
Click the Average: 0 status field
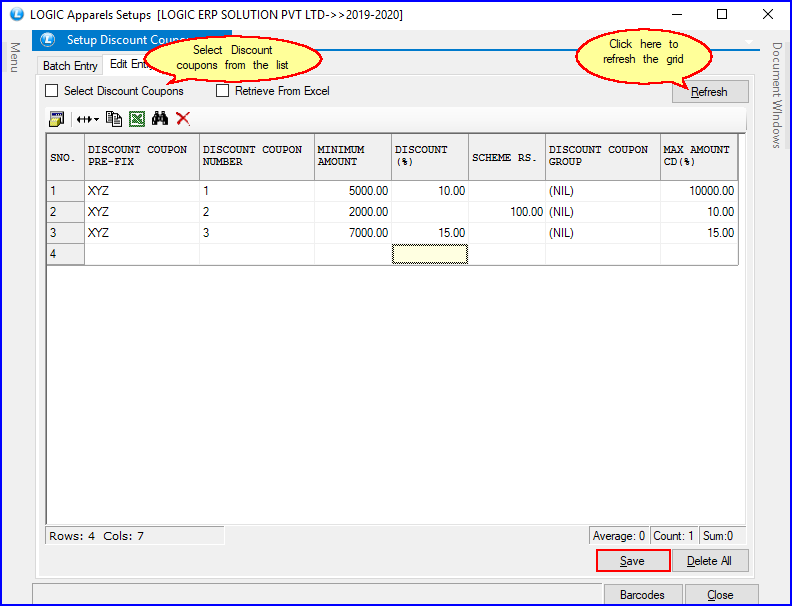(619, 536)
